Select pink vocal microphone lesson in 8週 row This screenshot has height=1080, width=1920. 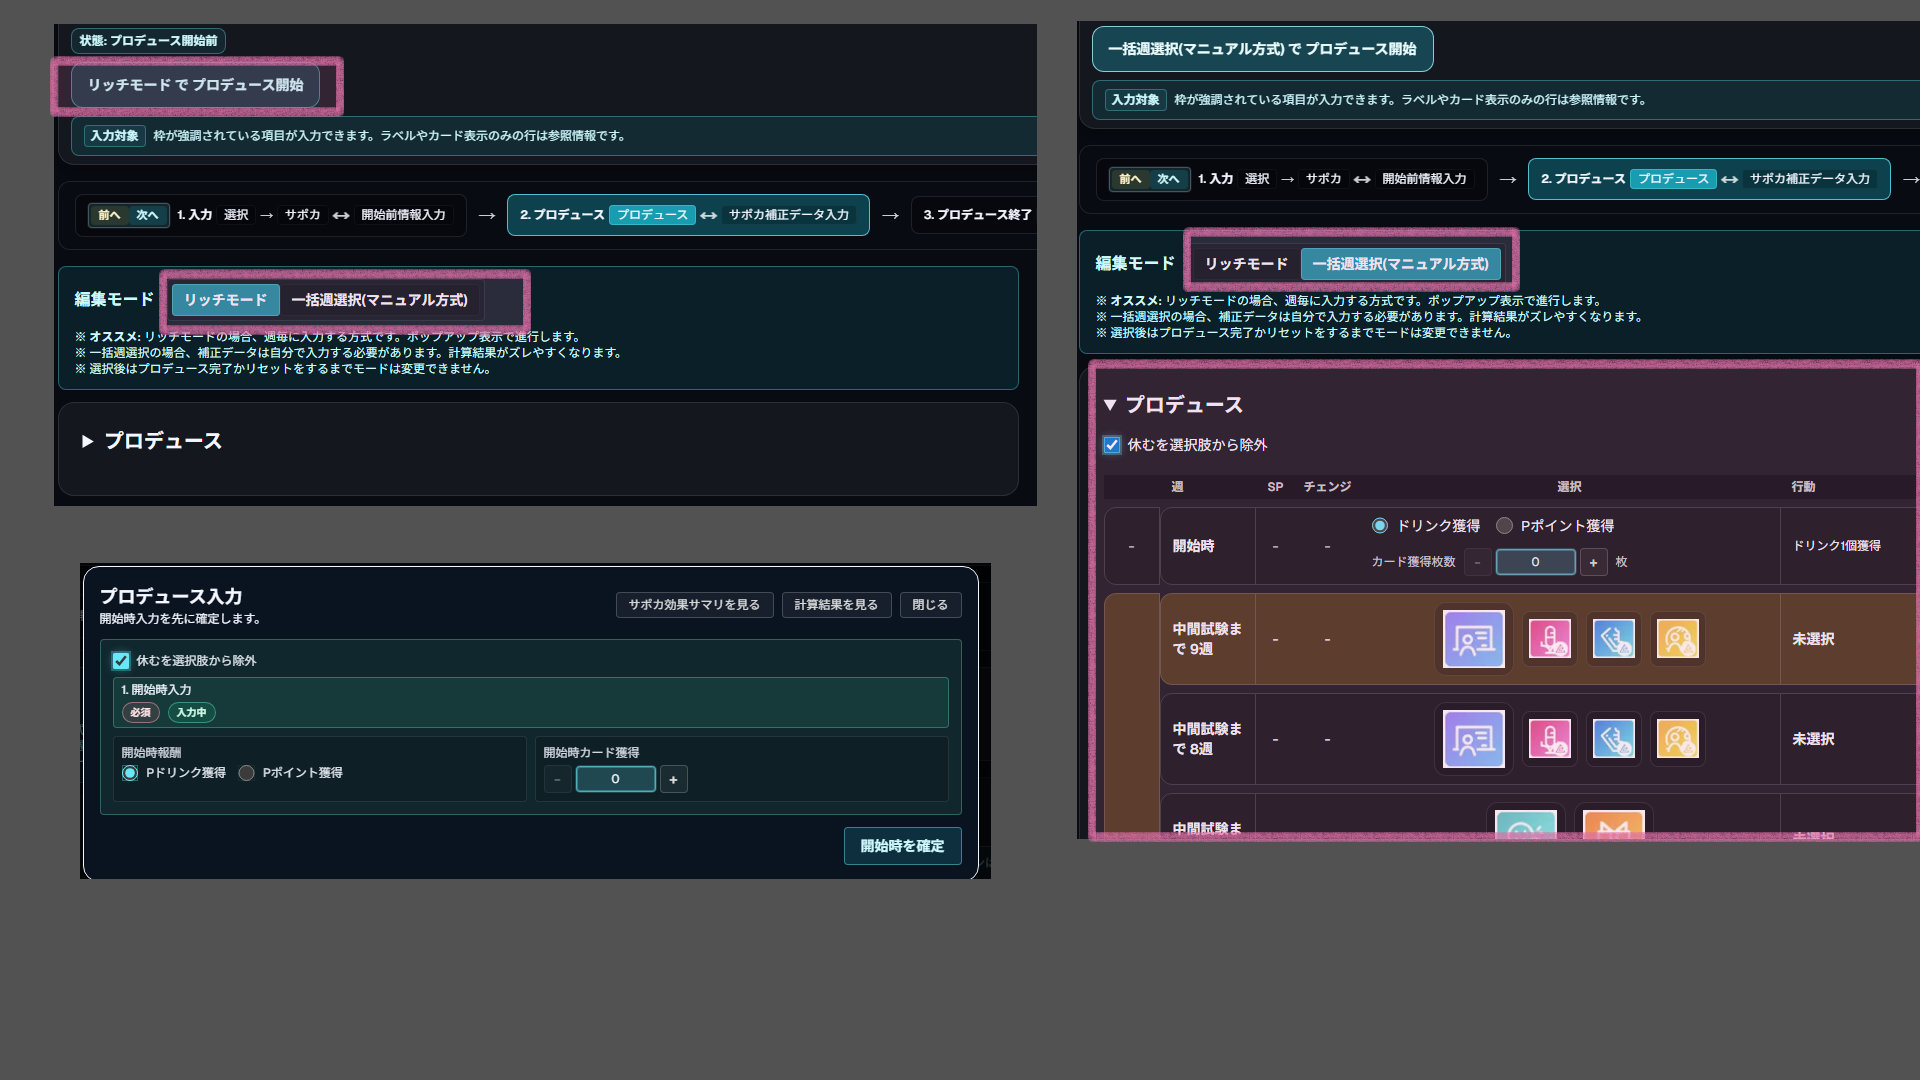tap(1550, 739)
